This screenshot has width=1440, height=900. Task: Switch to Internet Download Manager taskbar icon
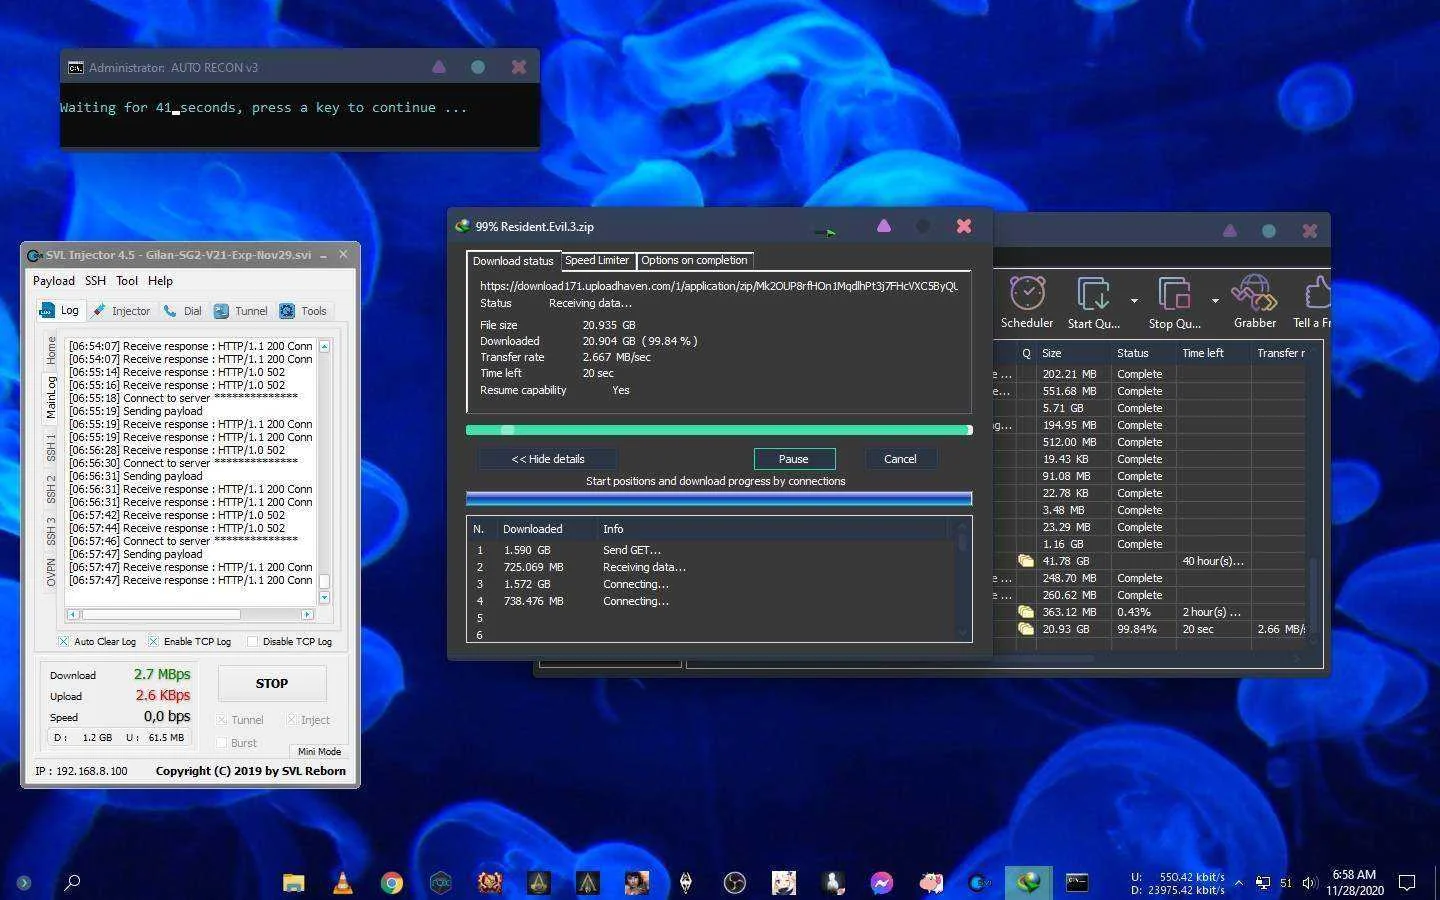[x=1028, y=882]
